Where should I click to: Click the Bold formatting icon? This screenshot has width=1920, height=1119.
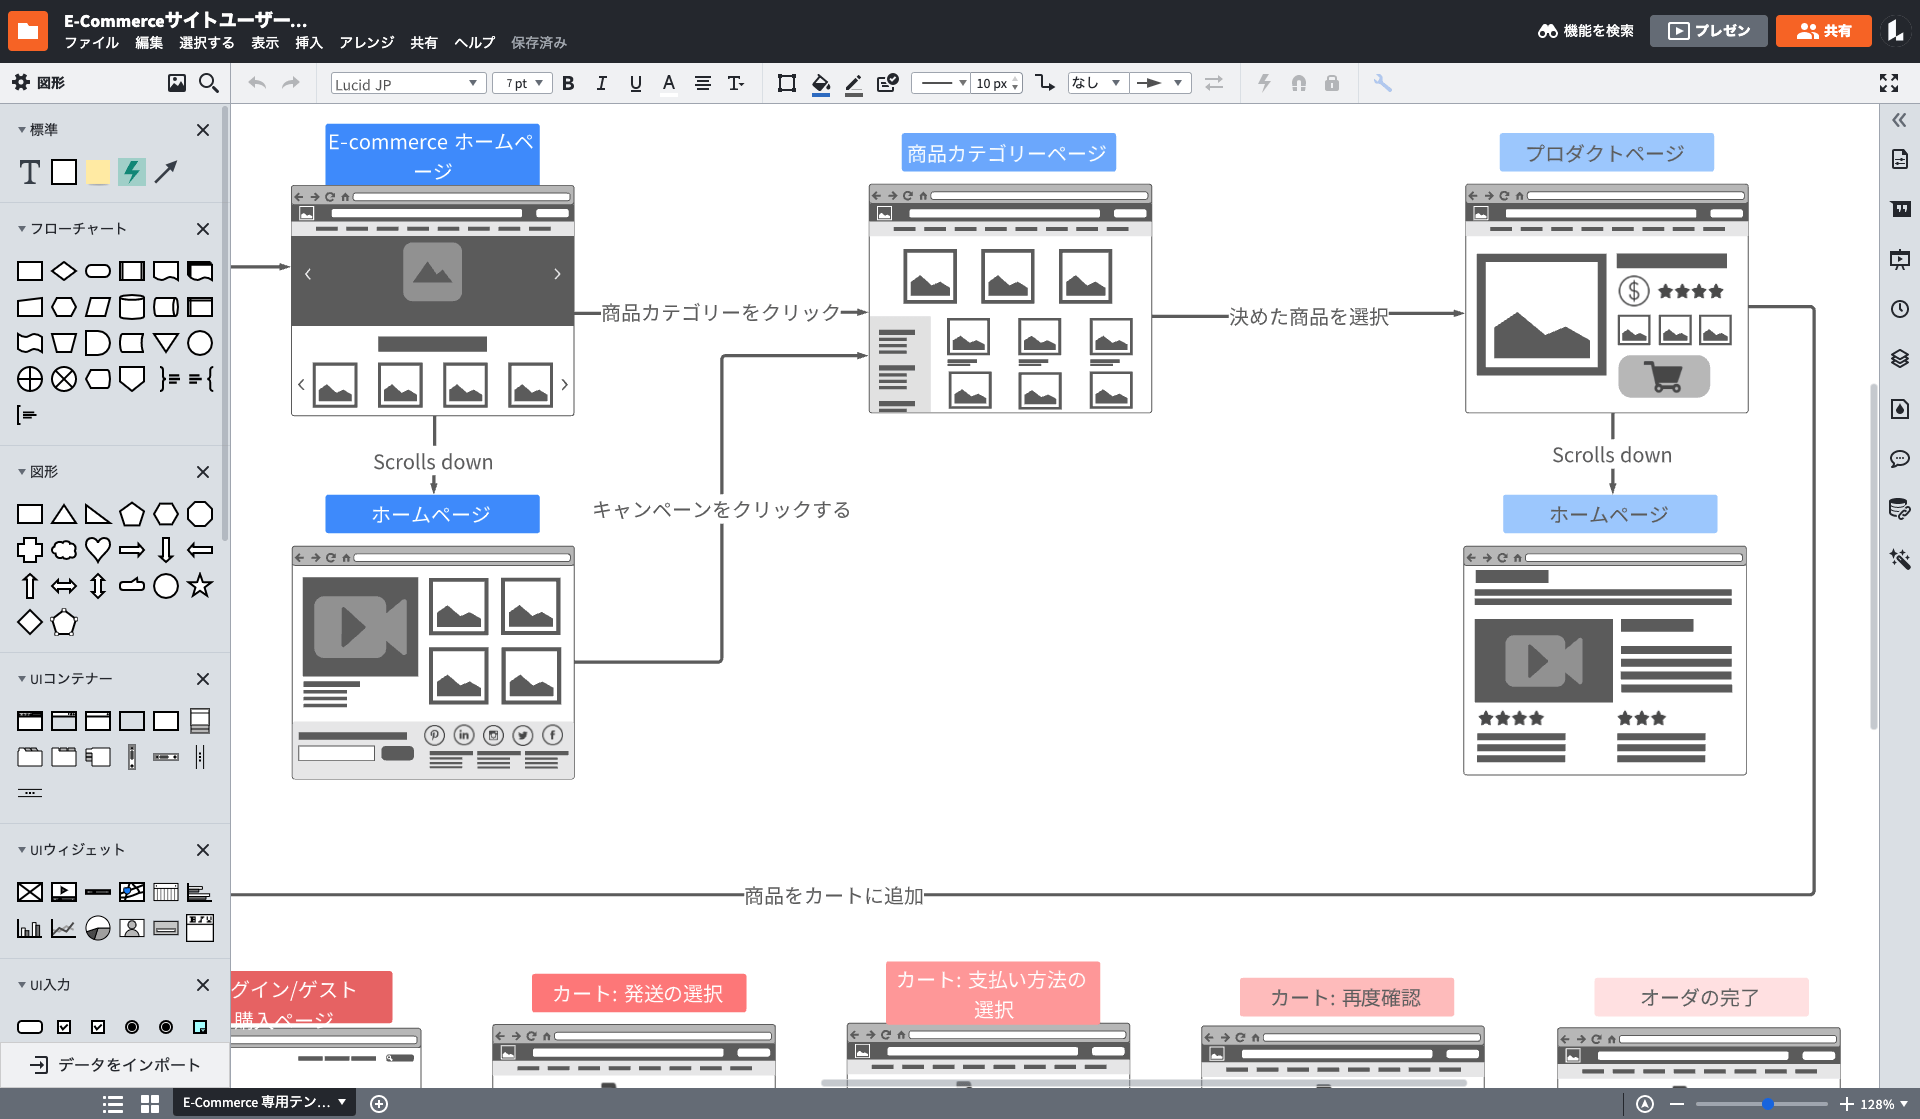[x=568, y=84]
